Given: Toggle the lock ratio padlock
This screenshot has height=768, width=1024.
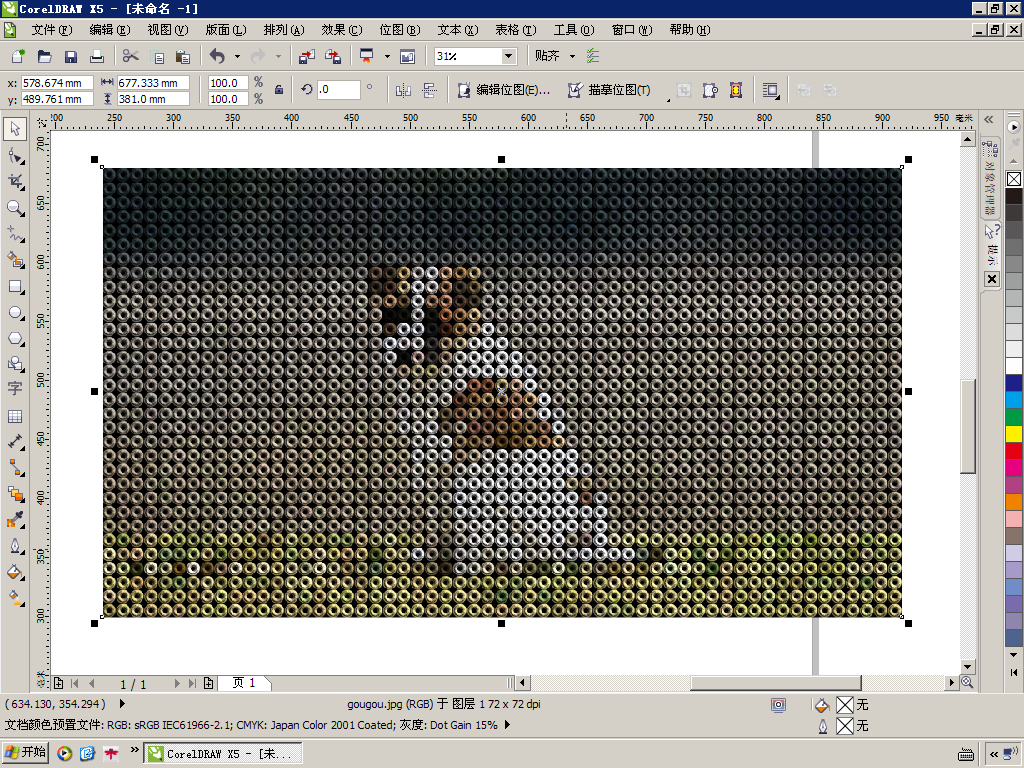Looking at the screenshot, I should pyautogui.click(x=279, y=90).
